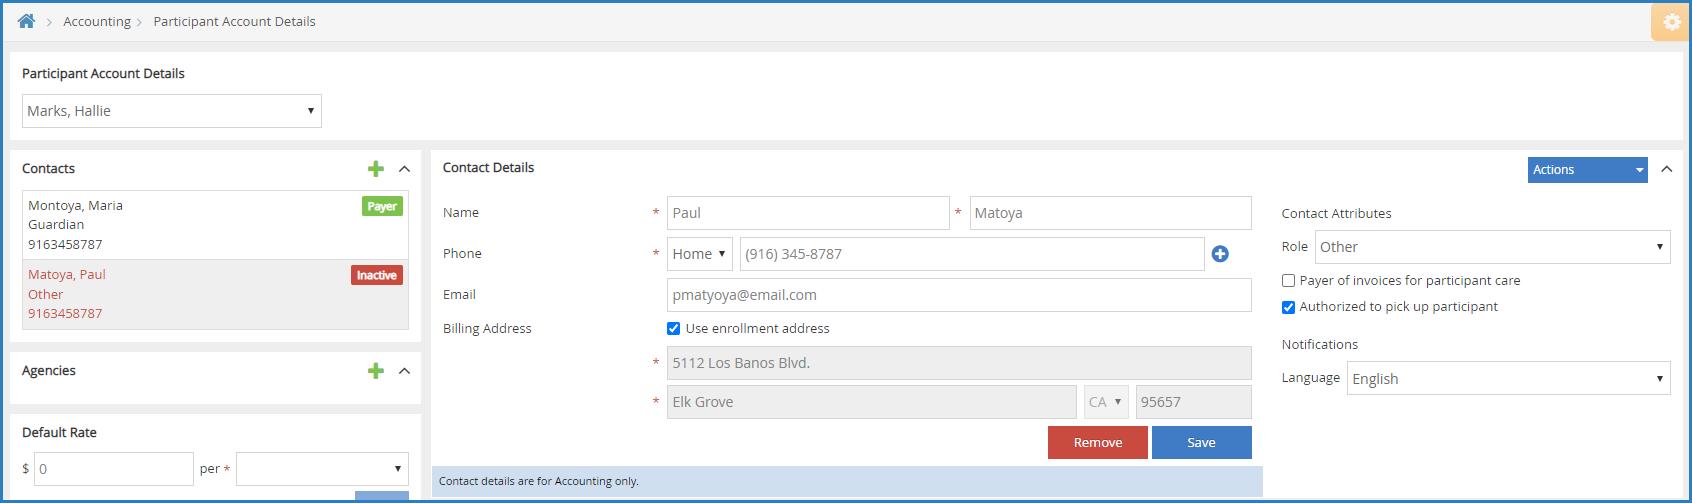Save the contact details
Image resolution: width=1692 pixels, height=503 pixels.
pyautogui.click(x=1202, y=443)
